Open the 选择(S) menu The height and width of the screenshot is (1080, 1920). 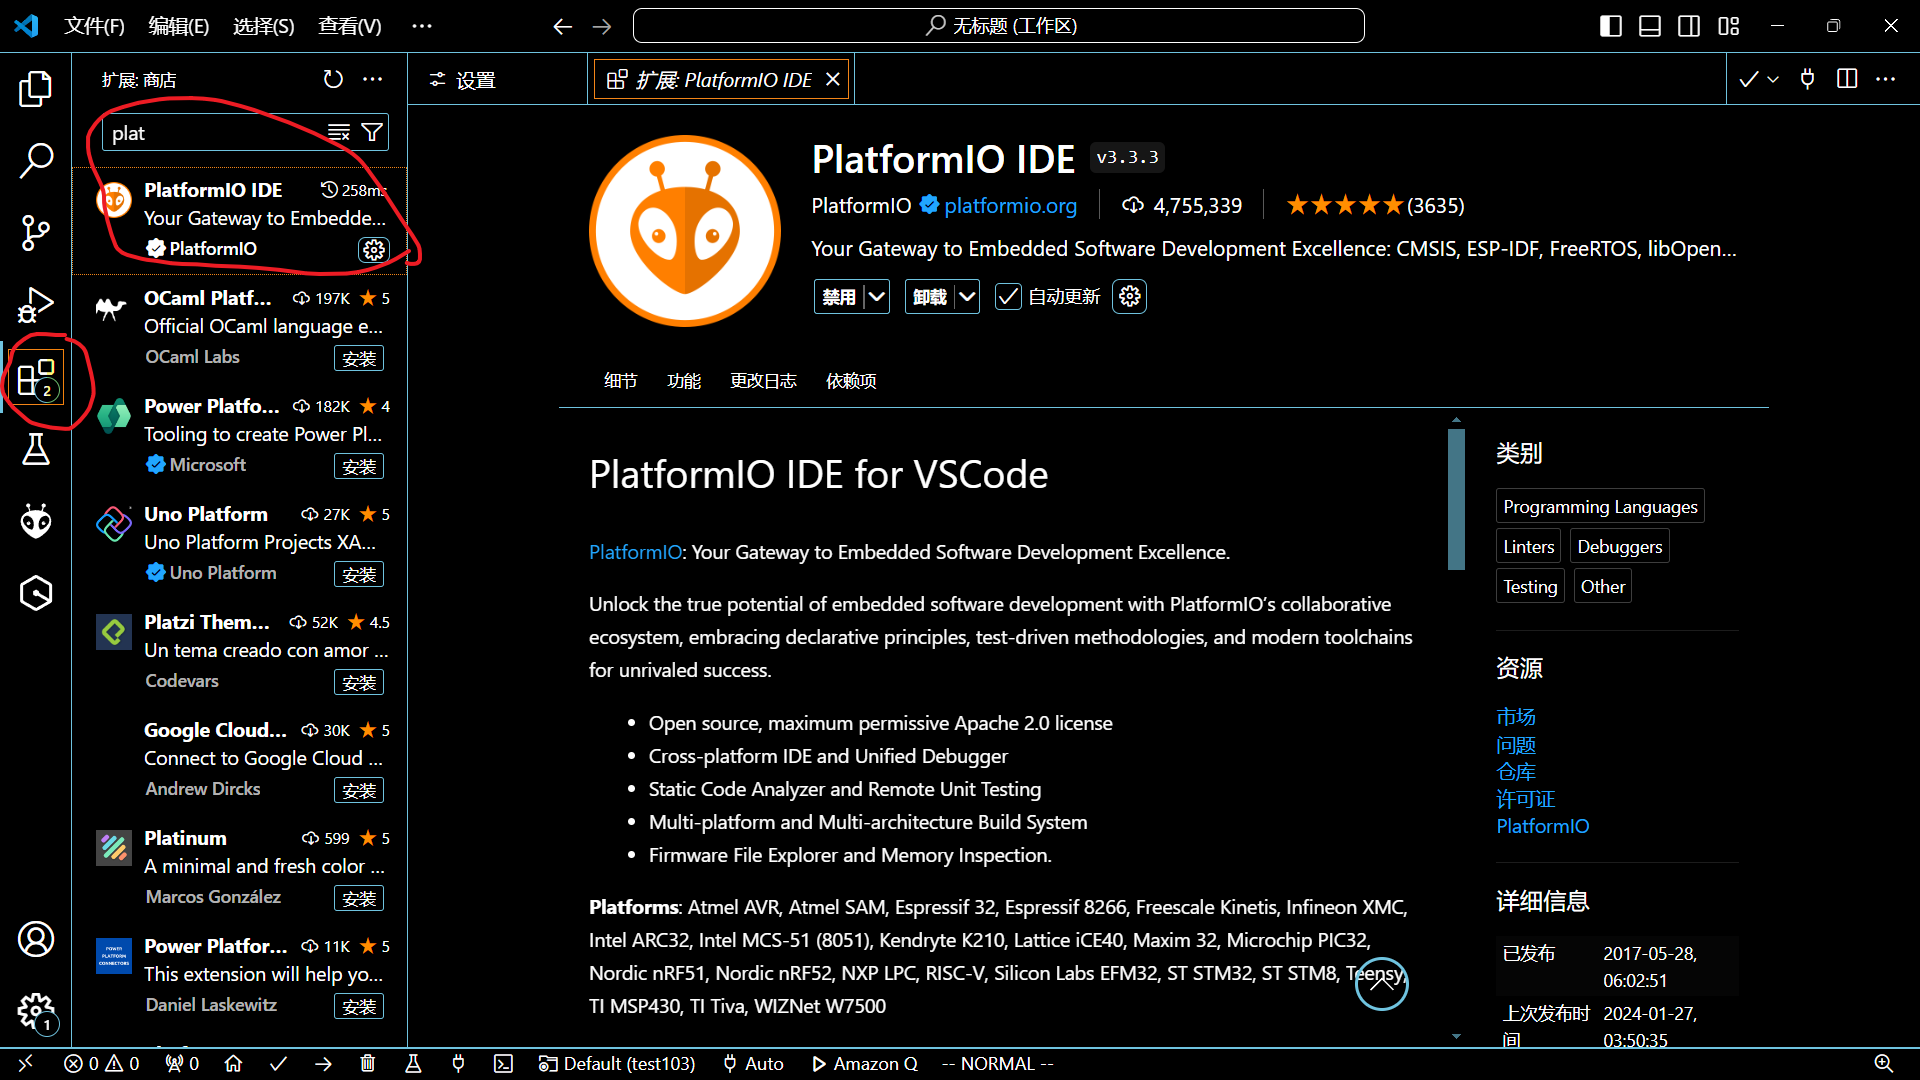click(264, 26)
